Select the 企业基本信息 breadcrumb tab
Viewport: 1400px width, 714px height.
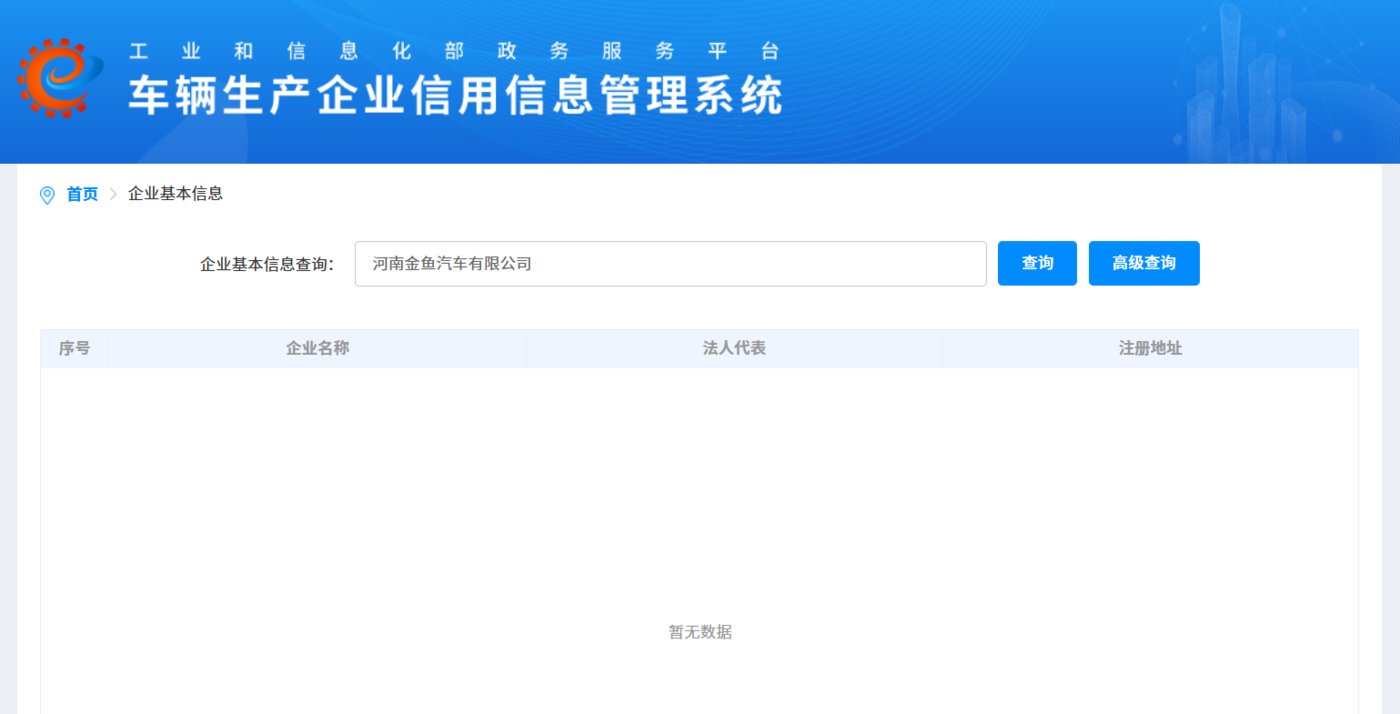[175, 194]
